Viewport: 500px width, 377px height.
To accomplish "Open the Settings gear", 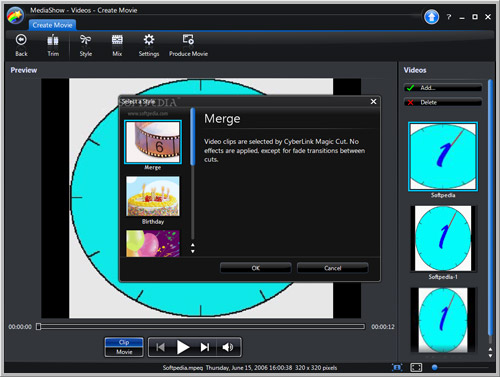I will click(x=149, y=40).
